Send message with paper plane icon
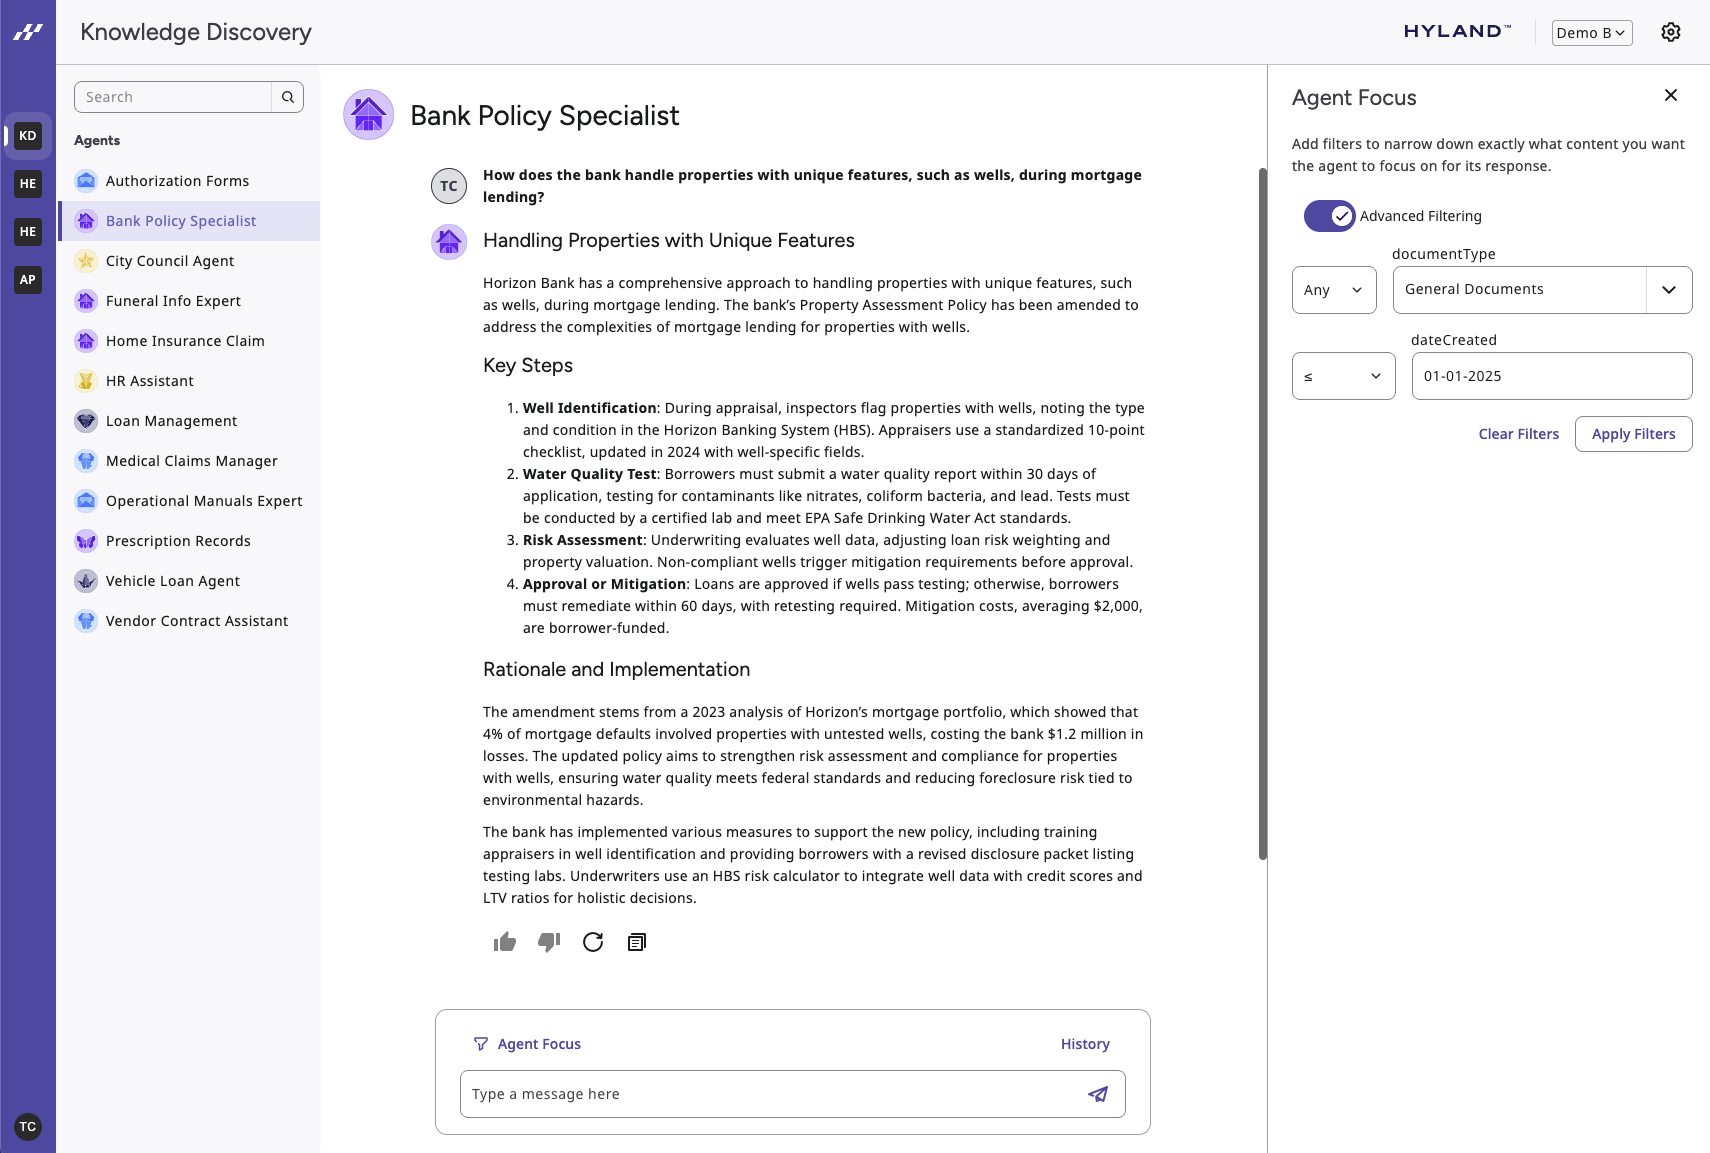The width and height of the screenshot is (1710, 1153). (x=1098, y=1094)
